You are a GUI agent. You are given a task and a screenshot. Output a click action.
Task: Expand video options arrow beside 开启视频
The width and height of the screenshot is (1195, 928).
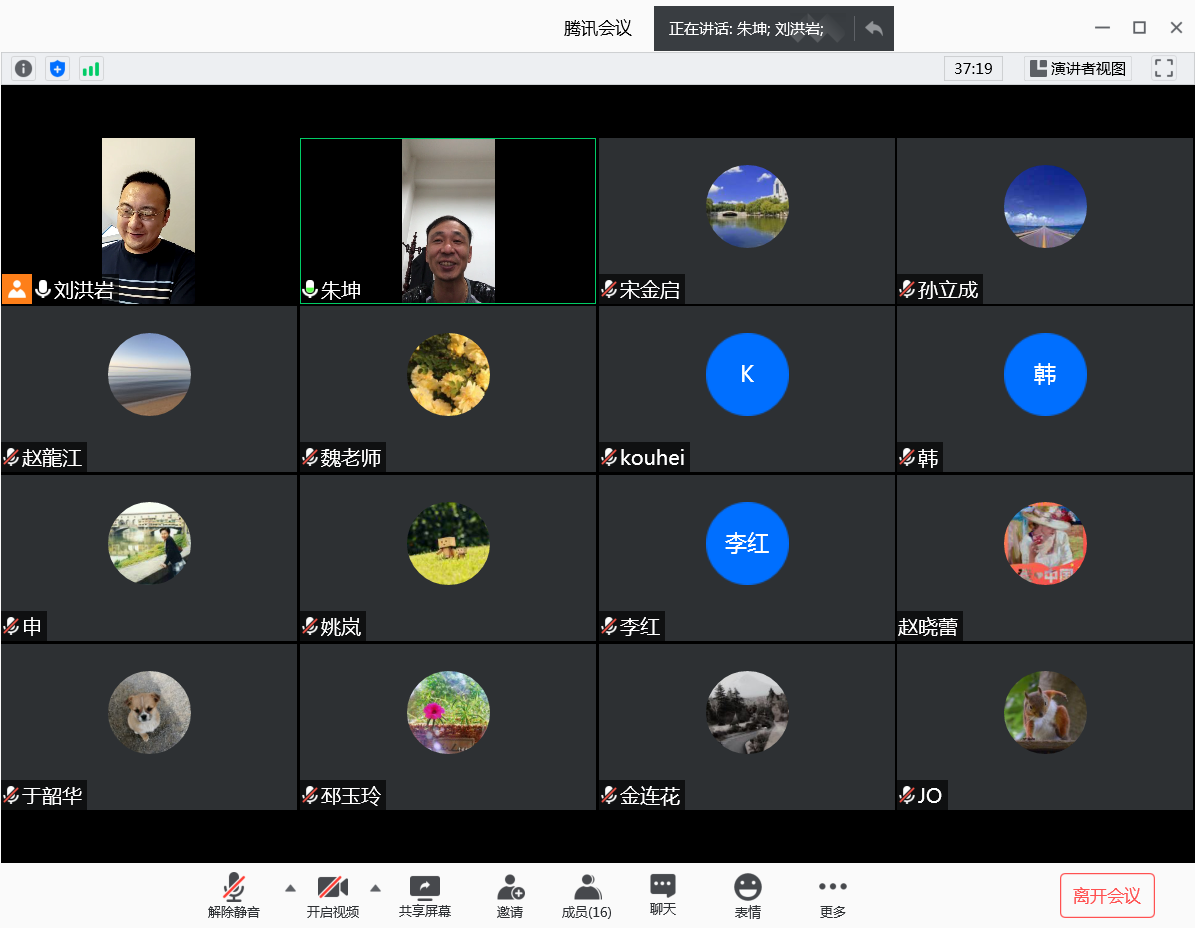tap(375, 887)
